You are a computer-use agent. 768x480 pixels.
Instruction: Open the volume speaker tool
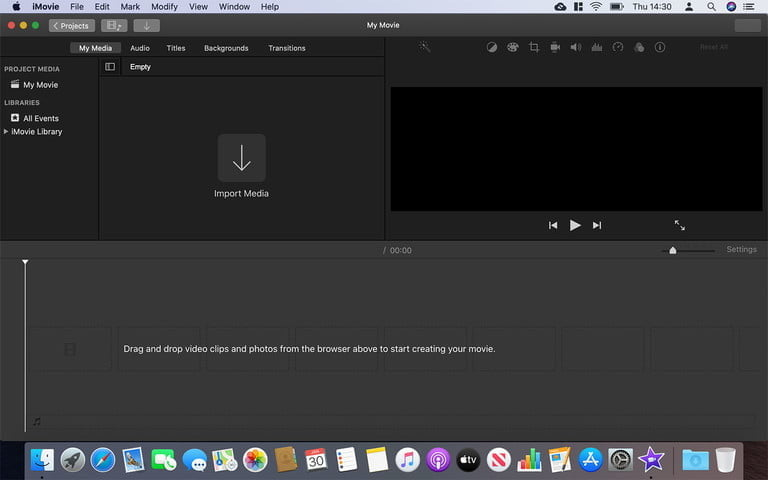[x=575, y=47]
